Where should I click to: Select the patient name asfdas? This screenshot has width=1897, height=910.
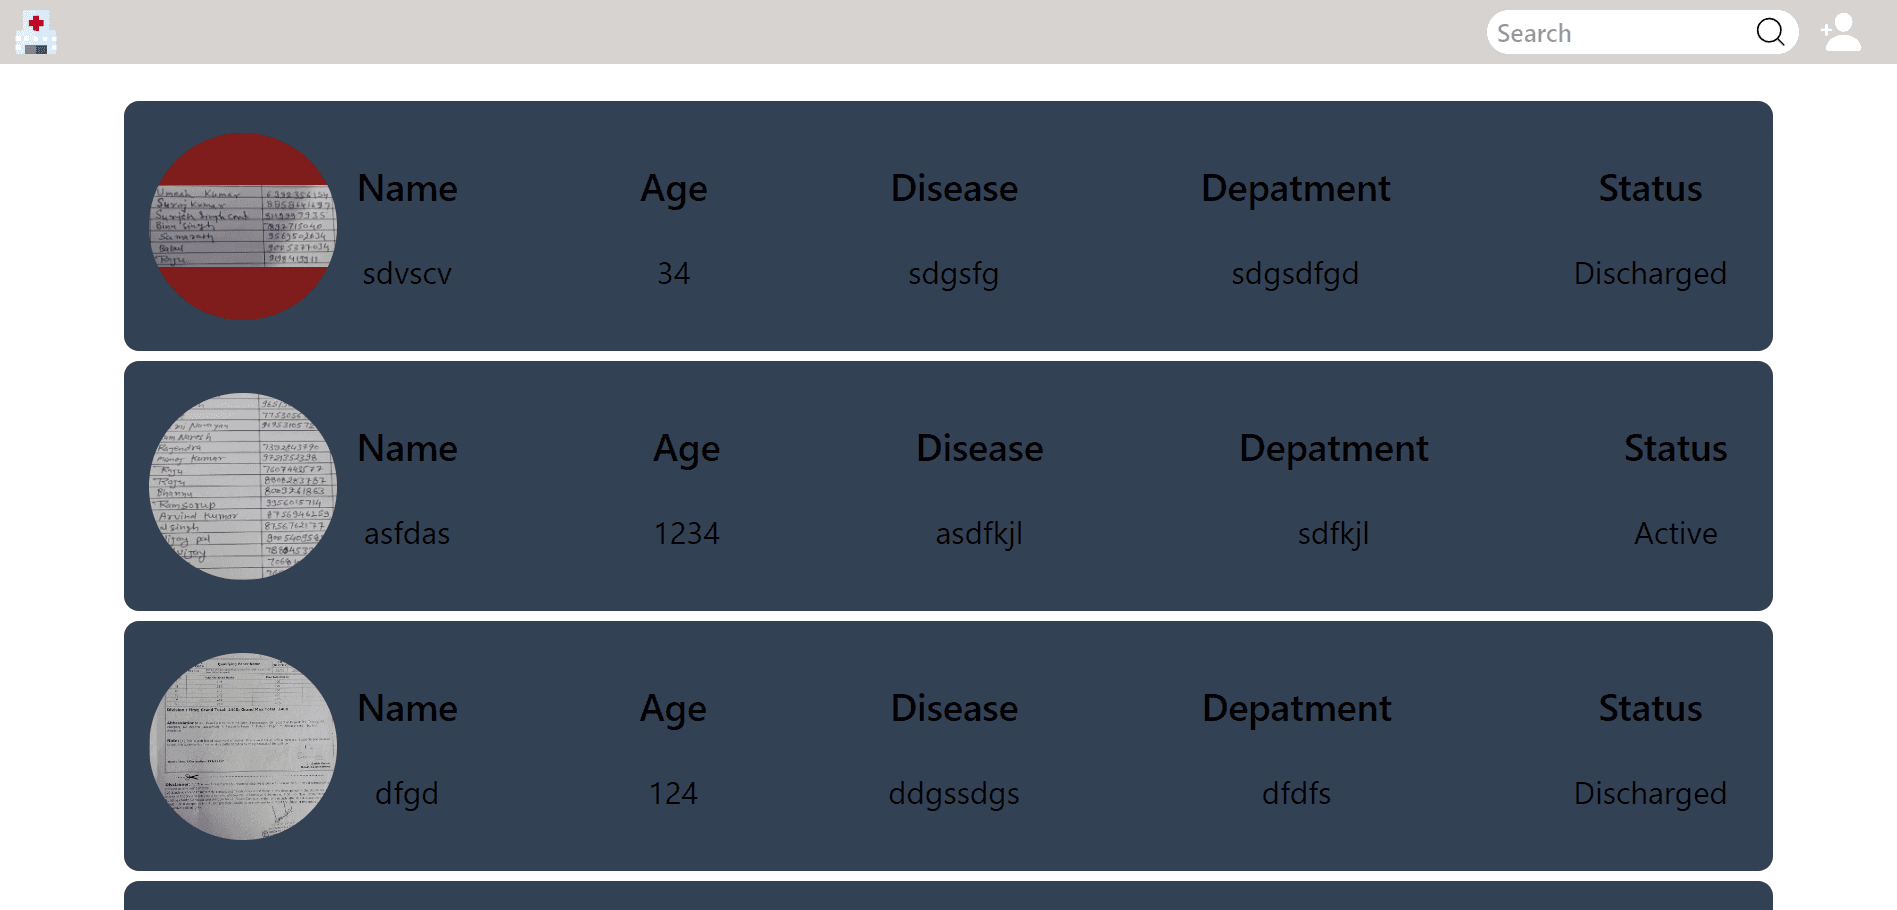pos(407,533)
